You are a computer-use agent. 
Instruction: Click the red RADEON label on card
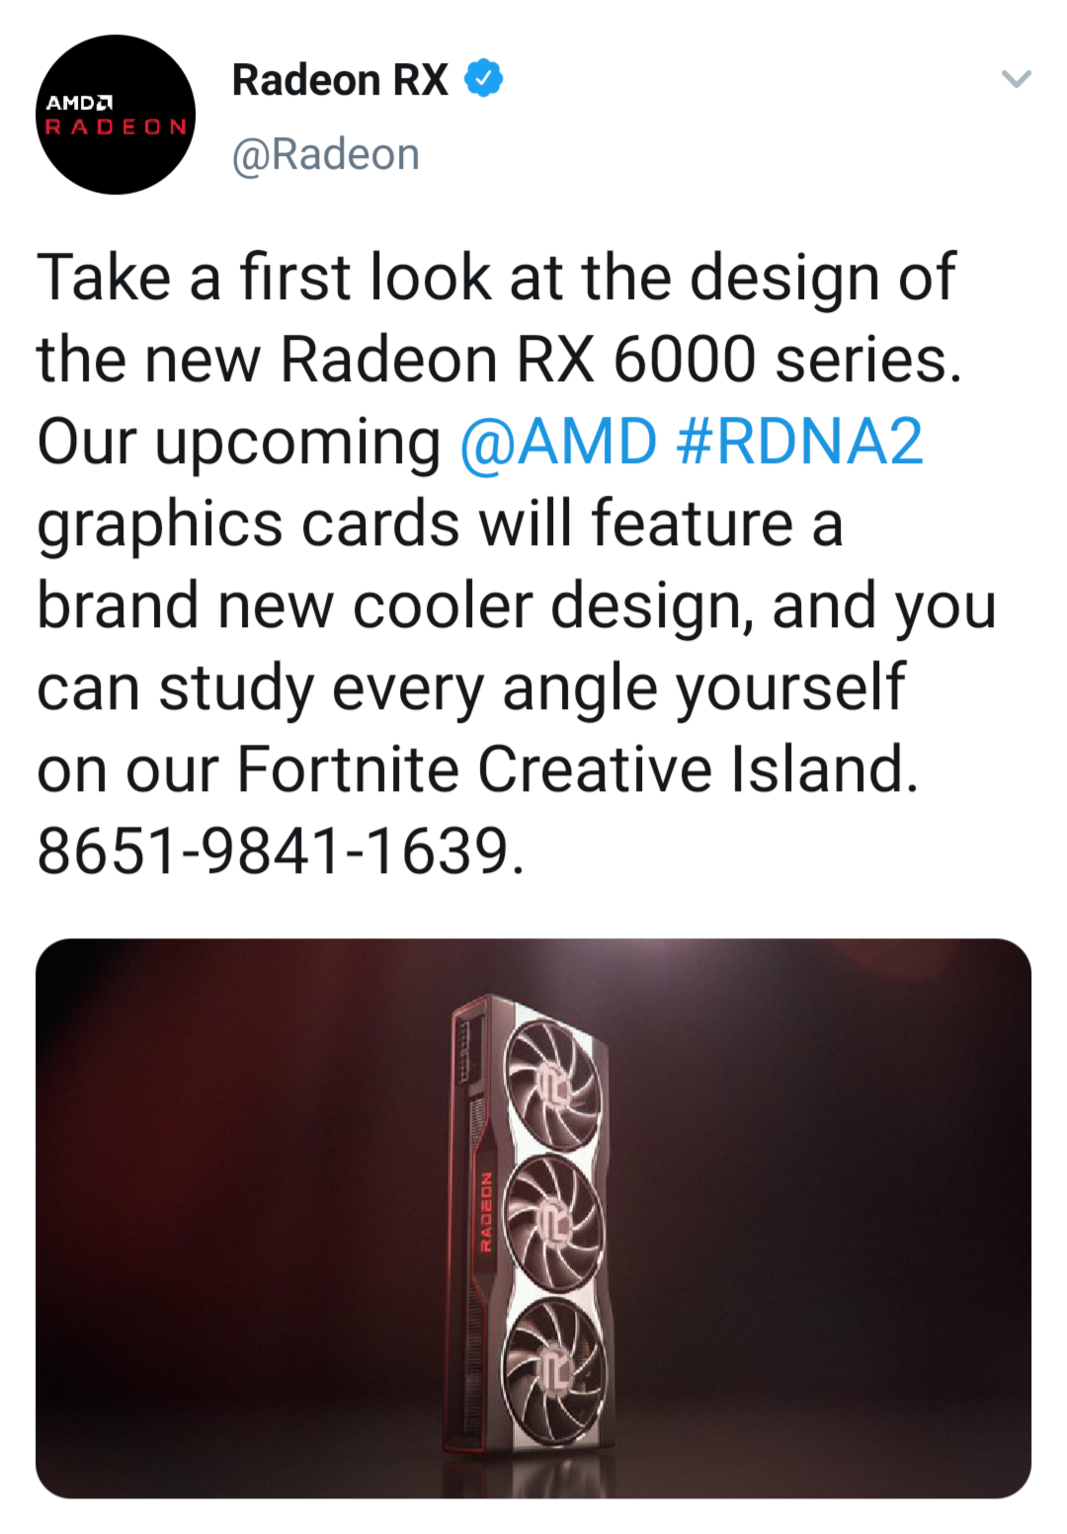click(487, 1212)
